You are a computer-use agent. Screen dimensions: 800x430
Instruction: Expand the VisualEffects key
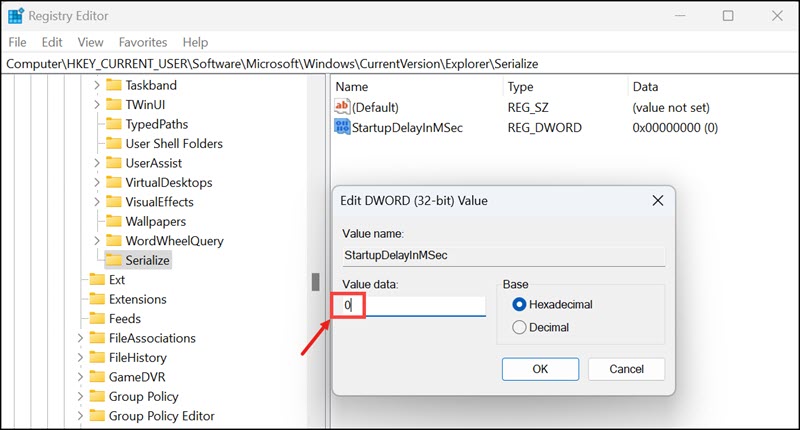96,201
